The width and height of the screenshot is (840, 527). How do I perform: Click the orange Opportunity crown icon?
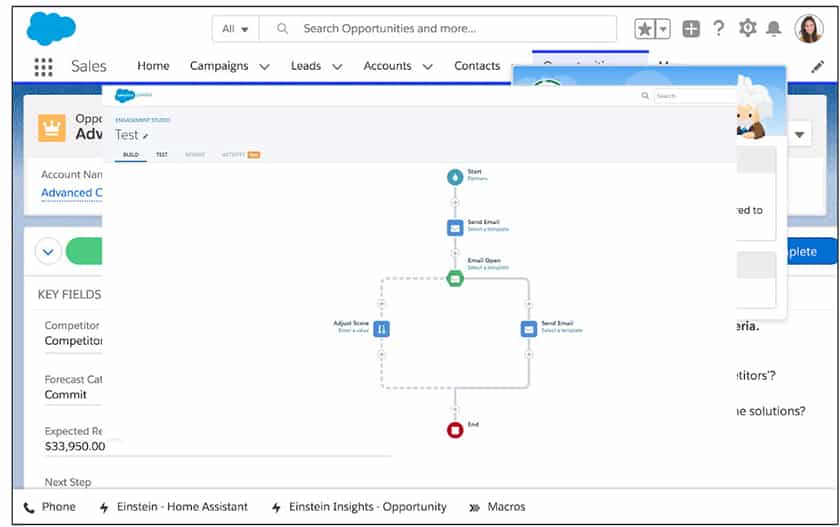click(x=52, y=128)
